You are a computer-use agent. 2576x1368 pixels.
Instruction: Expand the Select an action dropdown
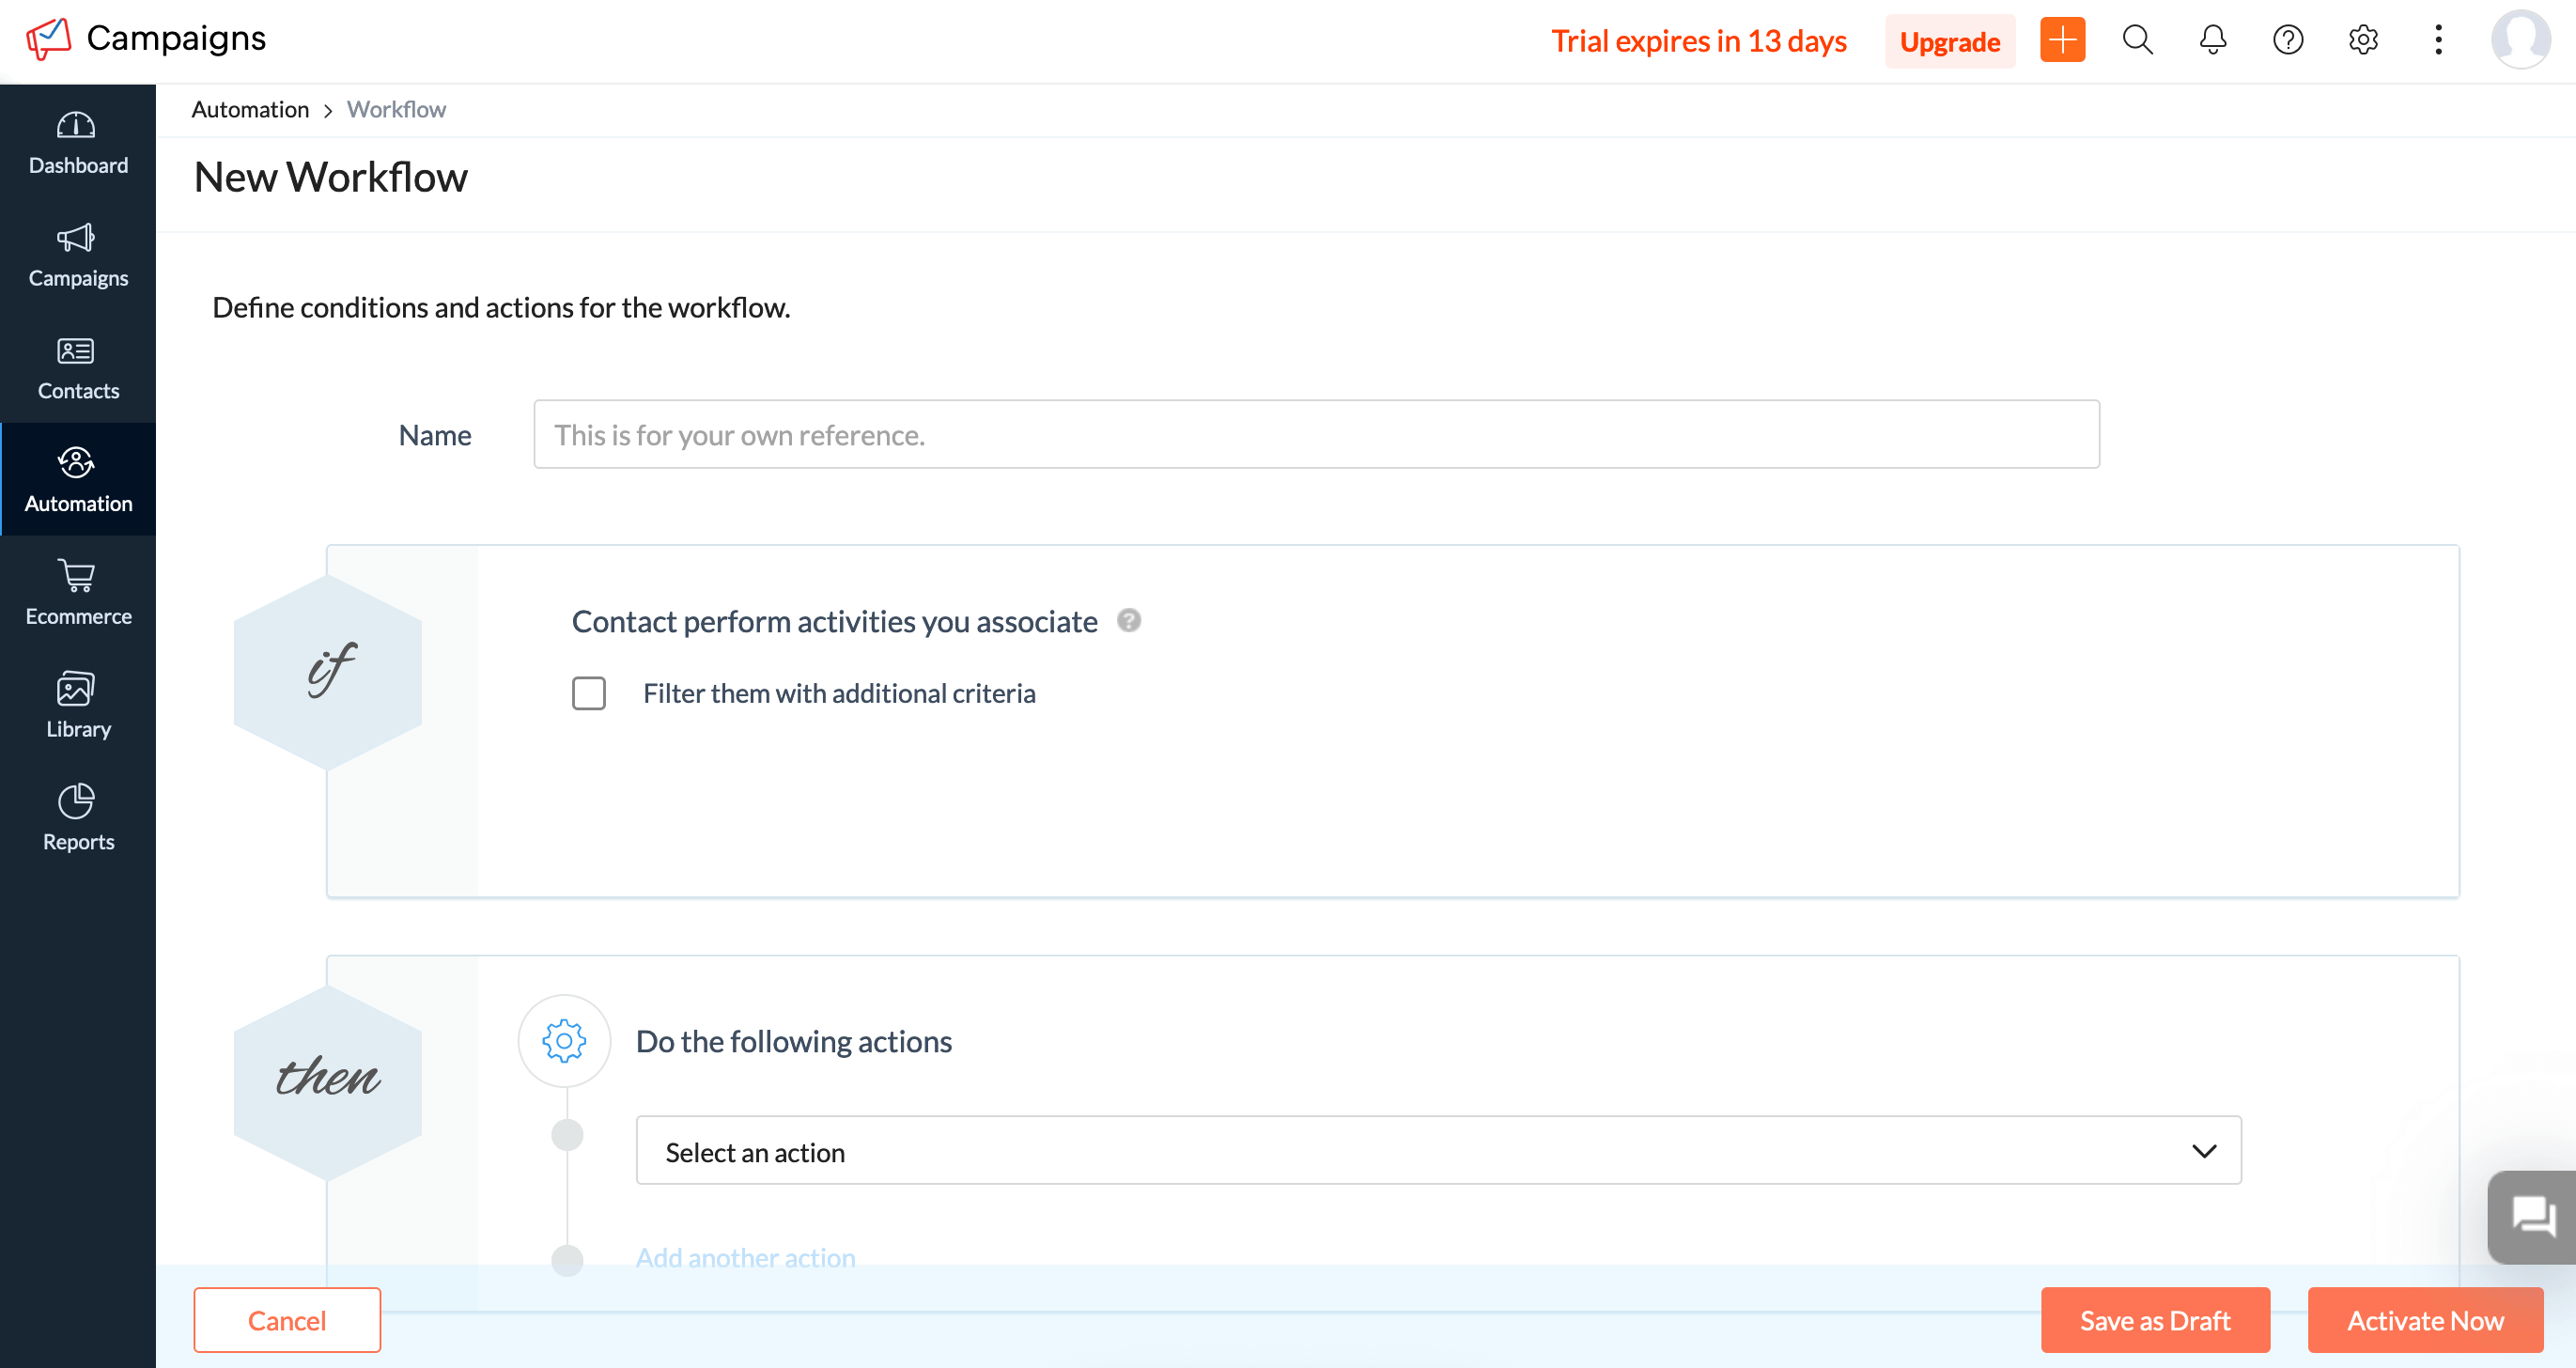coord(1438,1152)
